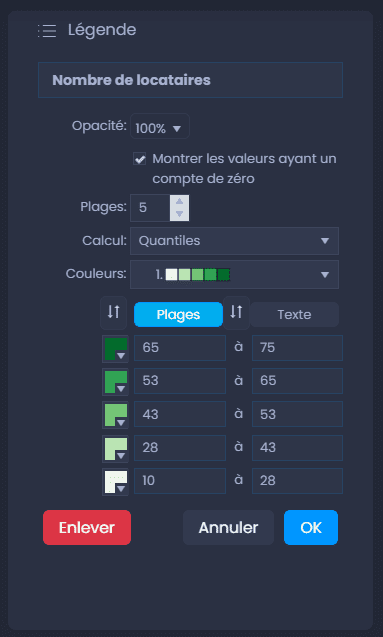Click the lower bound field showing 10
The width and height of the screenshot is (383, 637).
tap(180, 481)
